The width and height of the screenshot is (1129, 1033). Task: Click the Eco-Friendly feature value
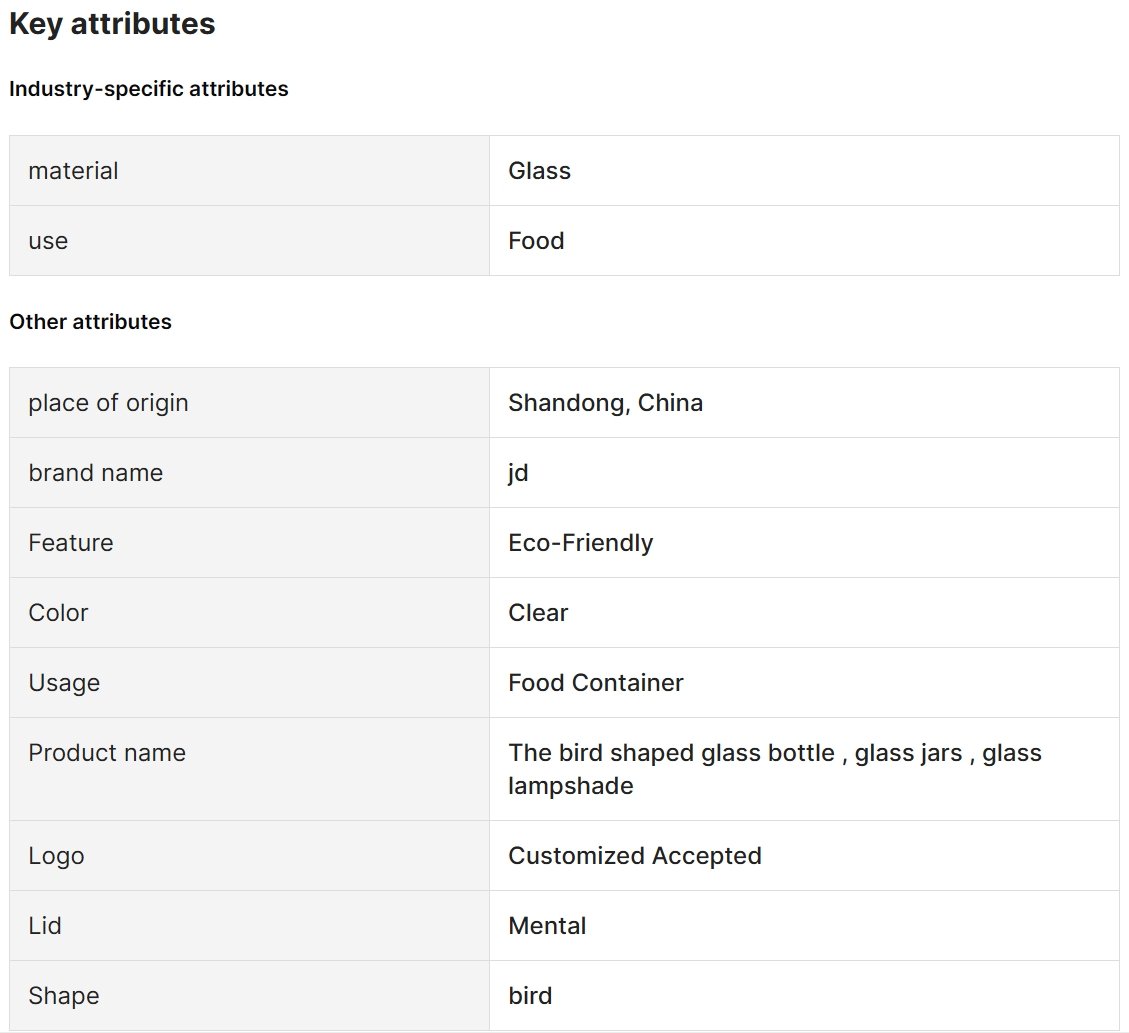tap(580, 542)
